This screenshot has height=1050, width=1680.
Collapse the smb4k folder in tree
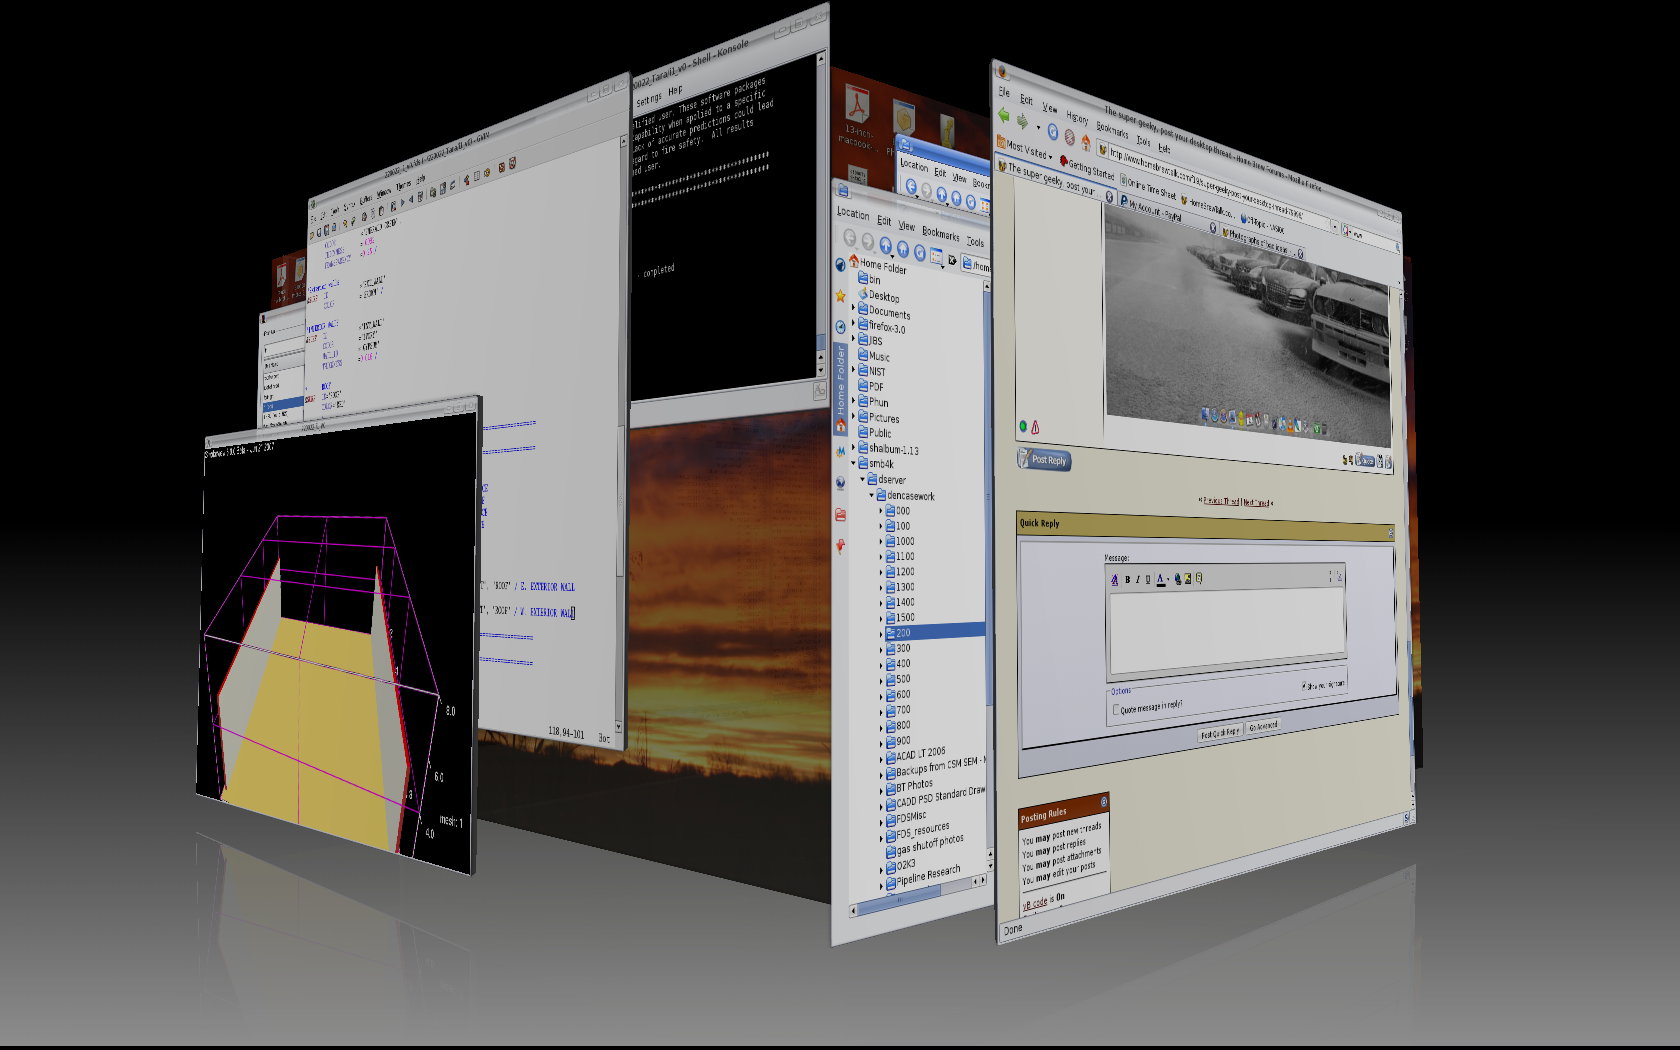click(x=853, y=462)
